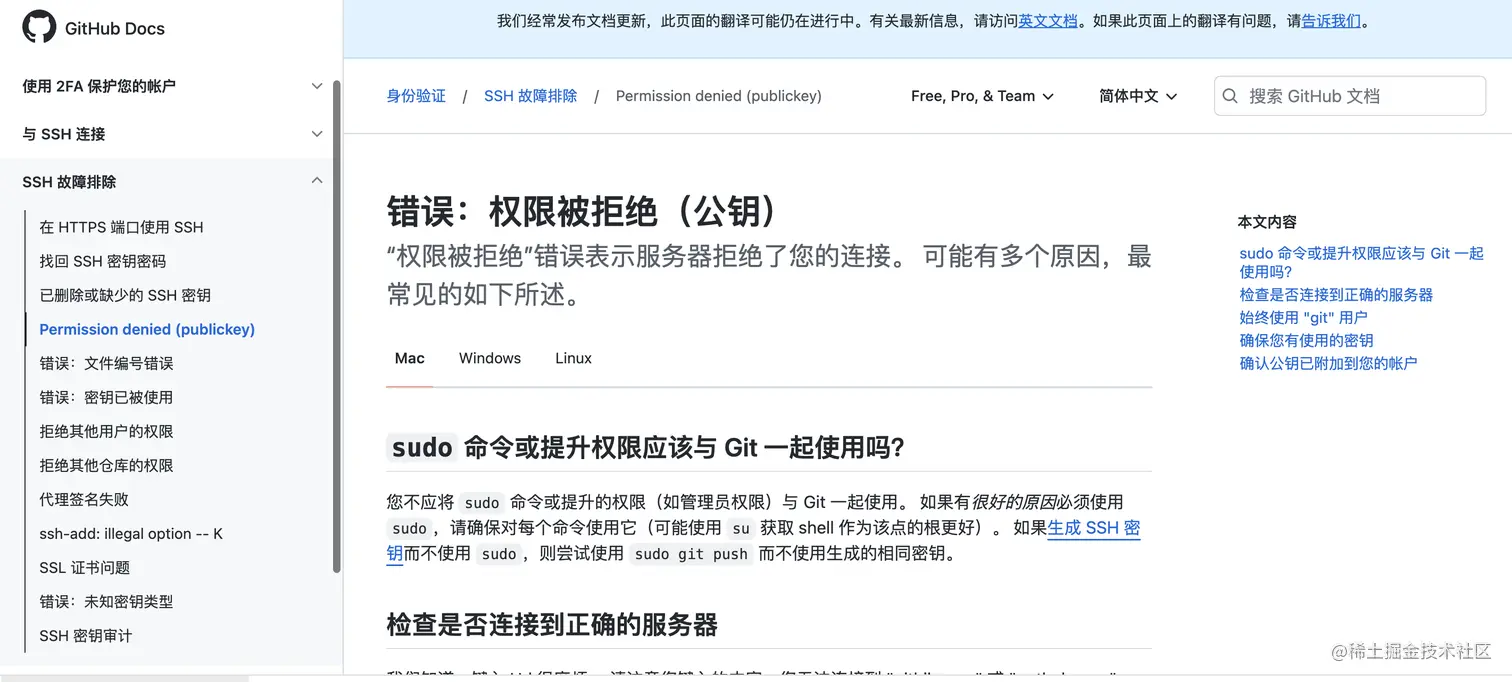Select Permission denied (publickey) in sidebar

(147, 329)
